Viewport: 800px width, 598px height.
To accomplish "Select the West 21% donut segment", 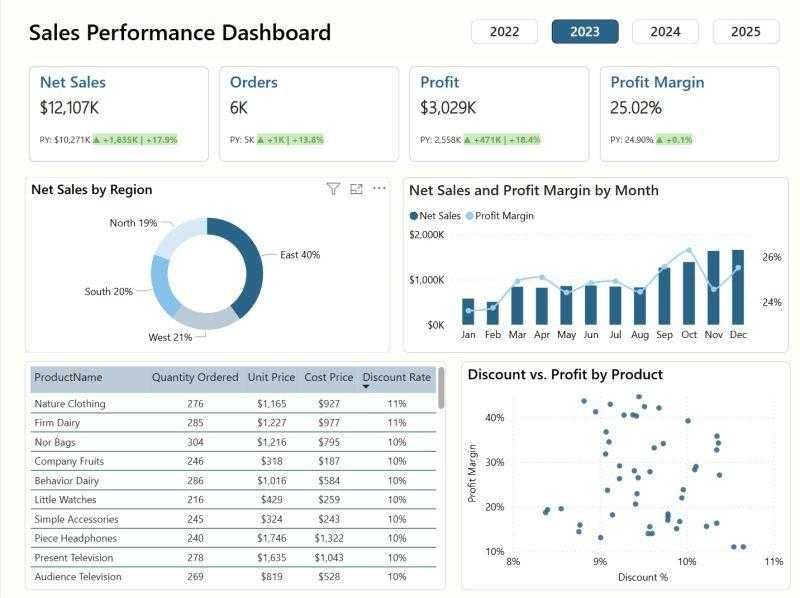I will click(x=207, y=318).
